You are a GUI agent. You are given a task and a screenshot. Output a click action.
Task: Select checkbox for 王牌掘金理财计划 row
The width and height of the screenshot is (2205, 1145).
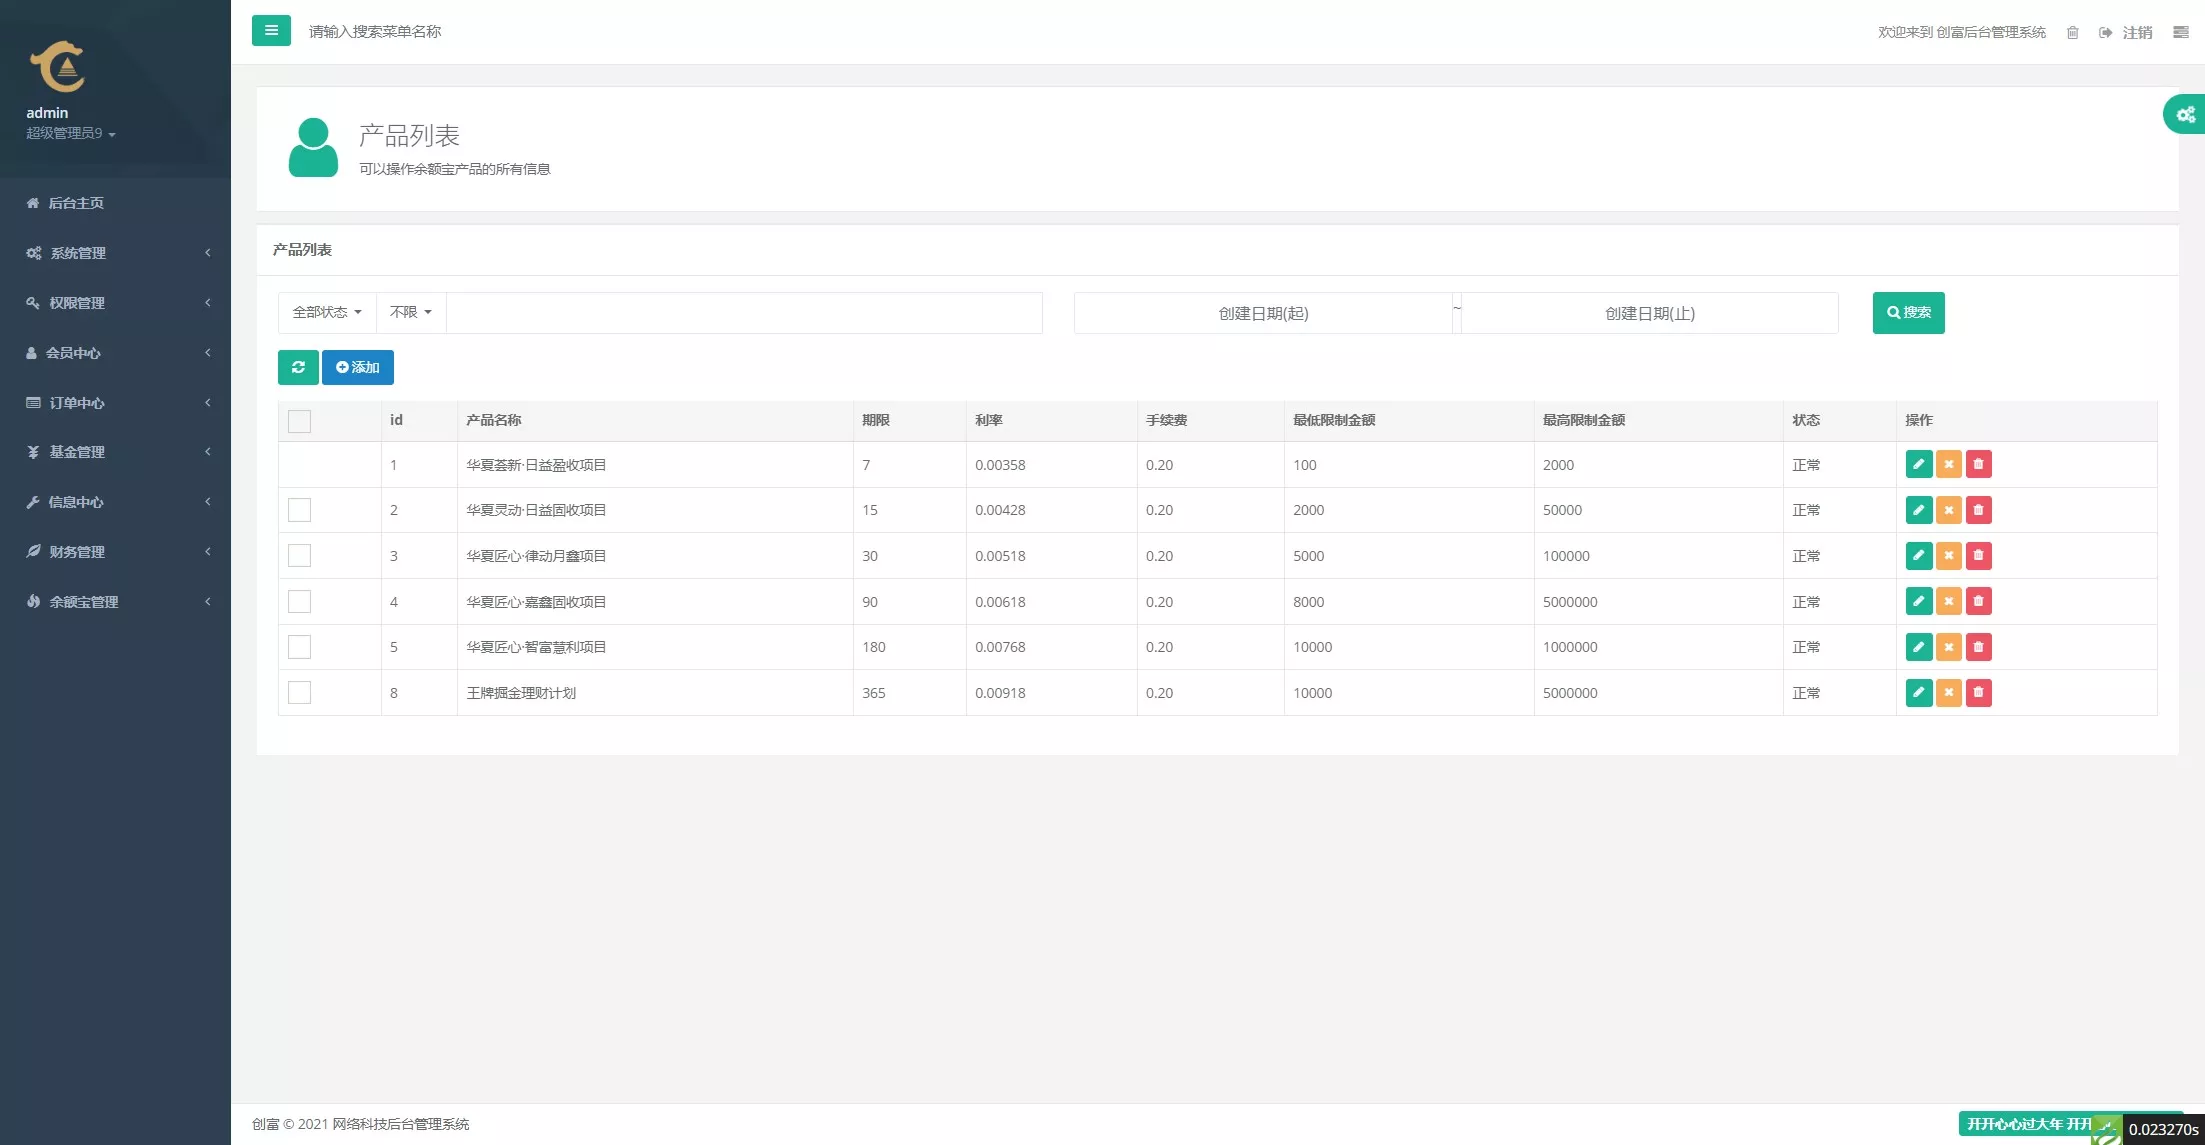click(x=299, y=692)
